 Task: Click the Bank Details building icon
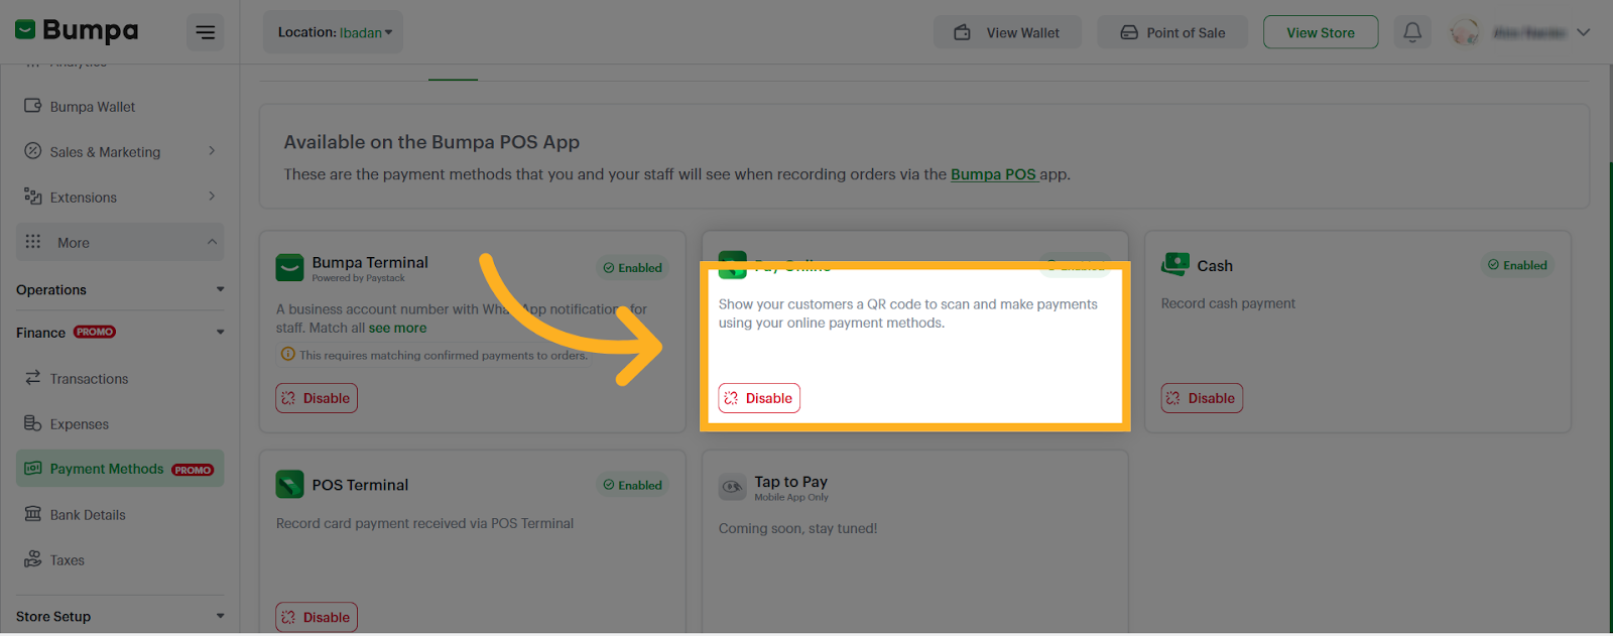point(33,514)
